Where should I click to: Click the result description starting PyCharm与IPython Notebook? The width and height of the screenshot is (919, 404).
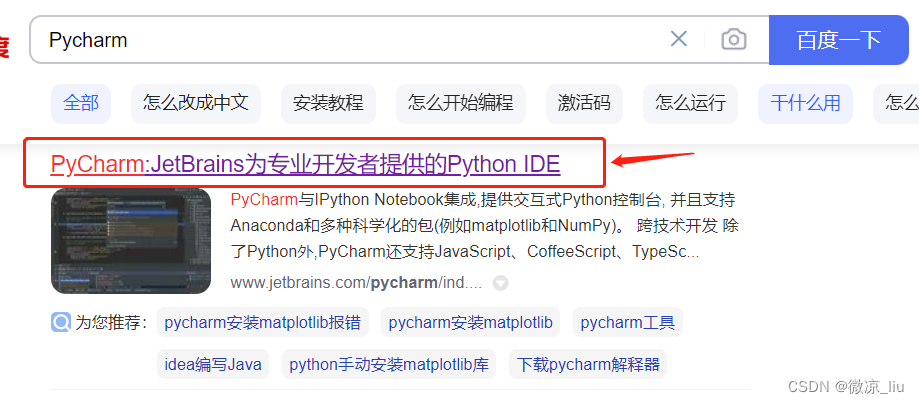click(x=484, y=226)
